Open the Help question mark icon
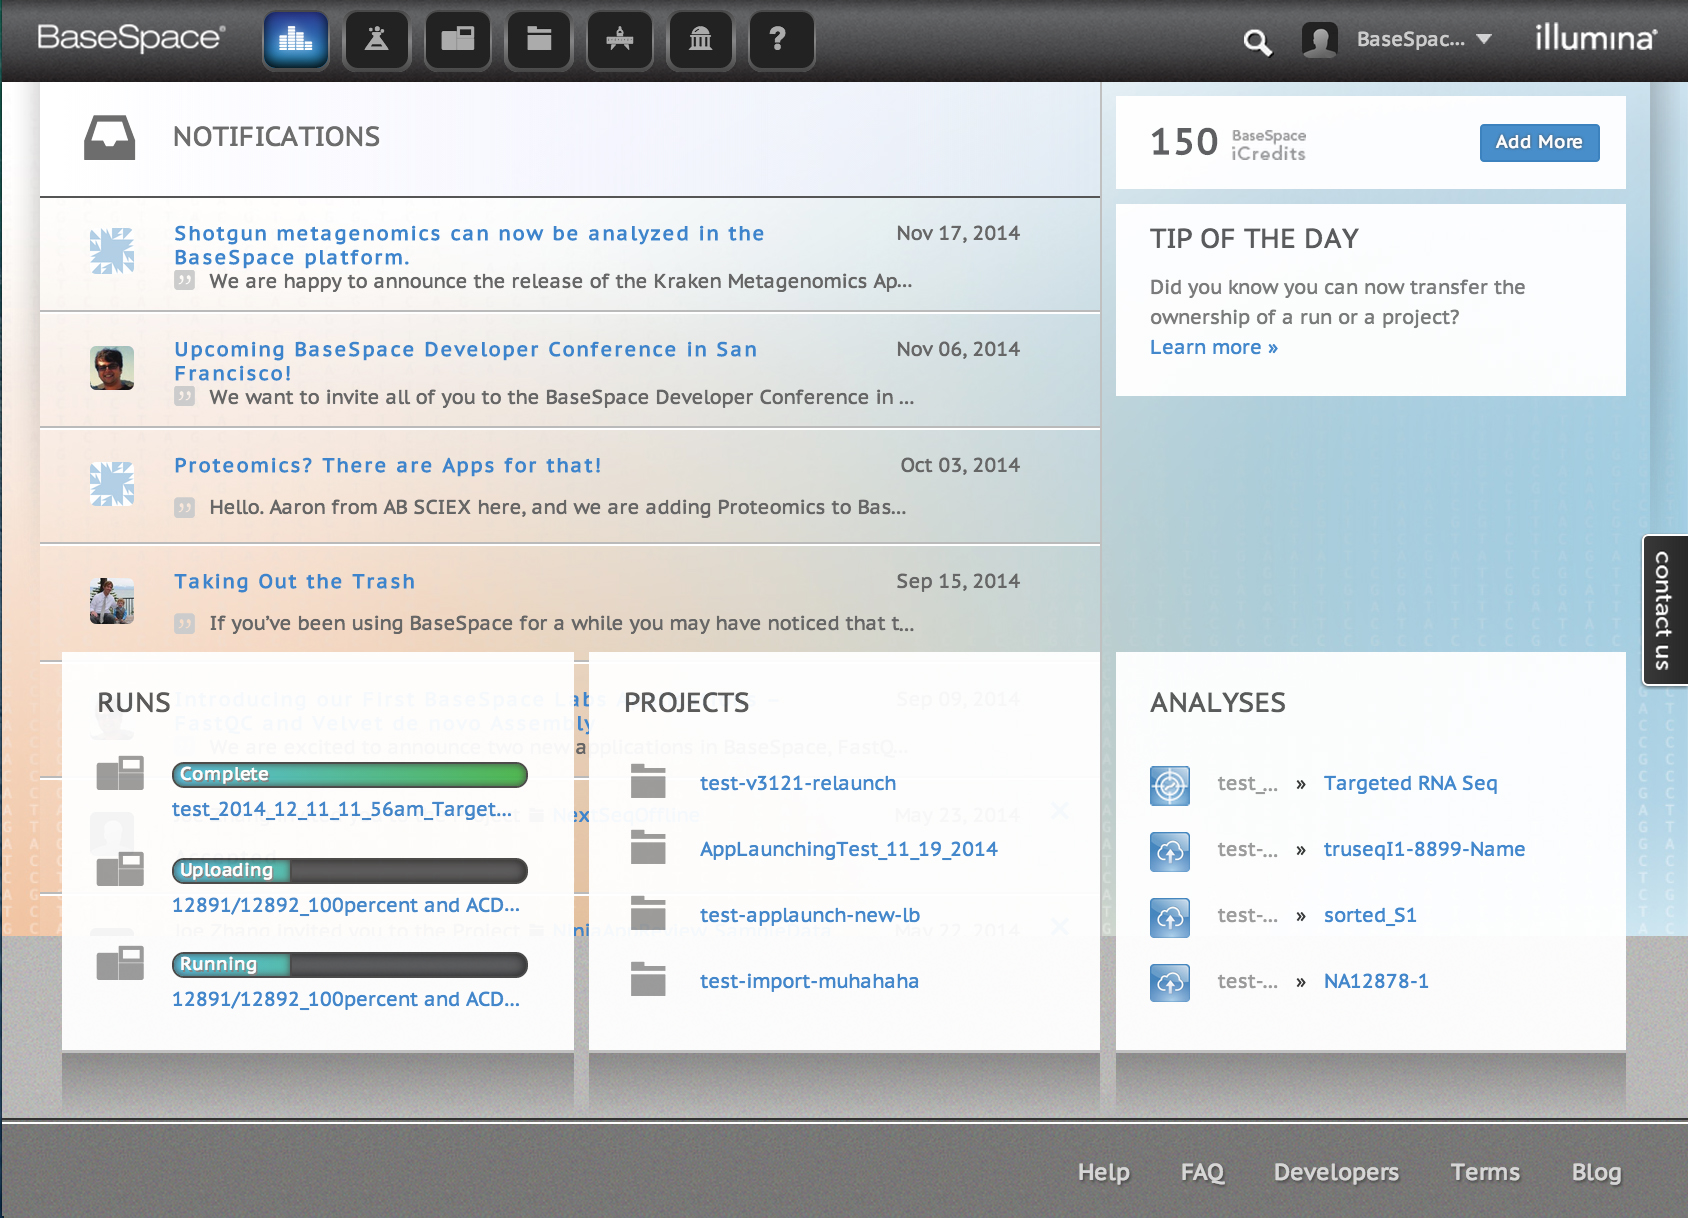1688x1218 pixels. click(x=782, y=40)
